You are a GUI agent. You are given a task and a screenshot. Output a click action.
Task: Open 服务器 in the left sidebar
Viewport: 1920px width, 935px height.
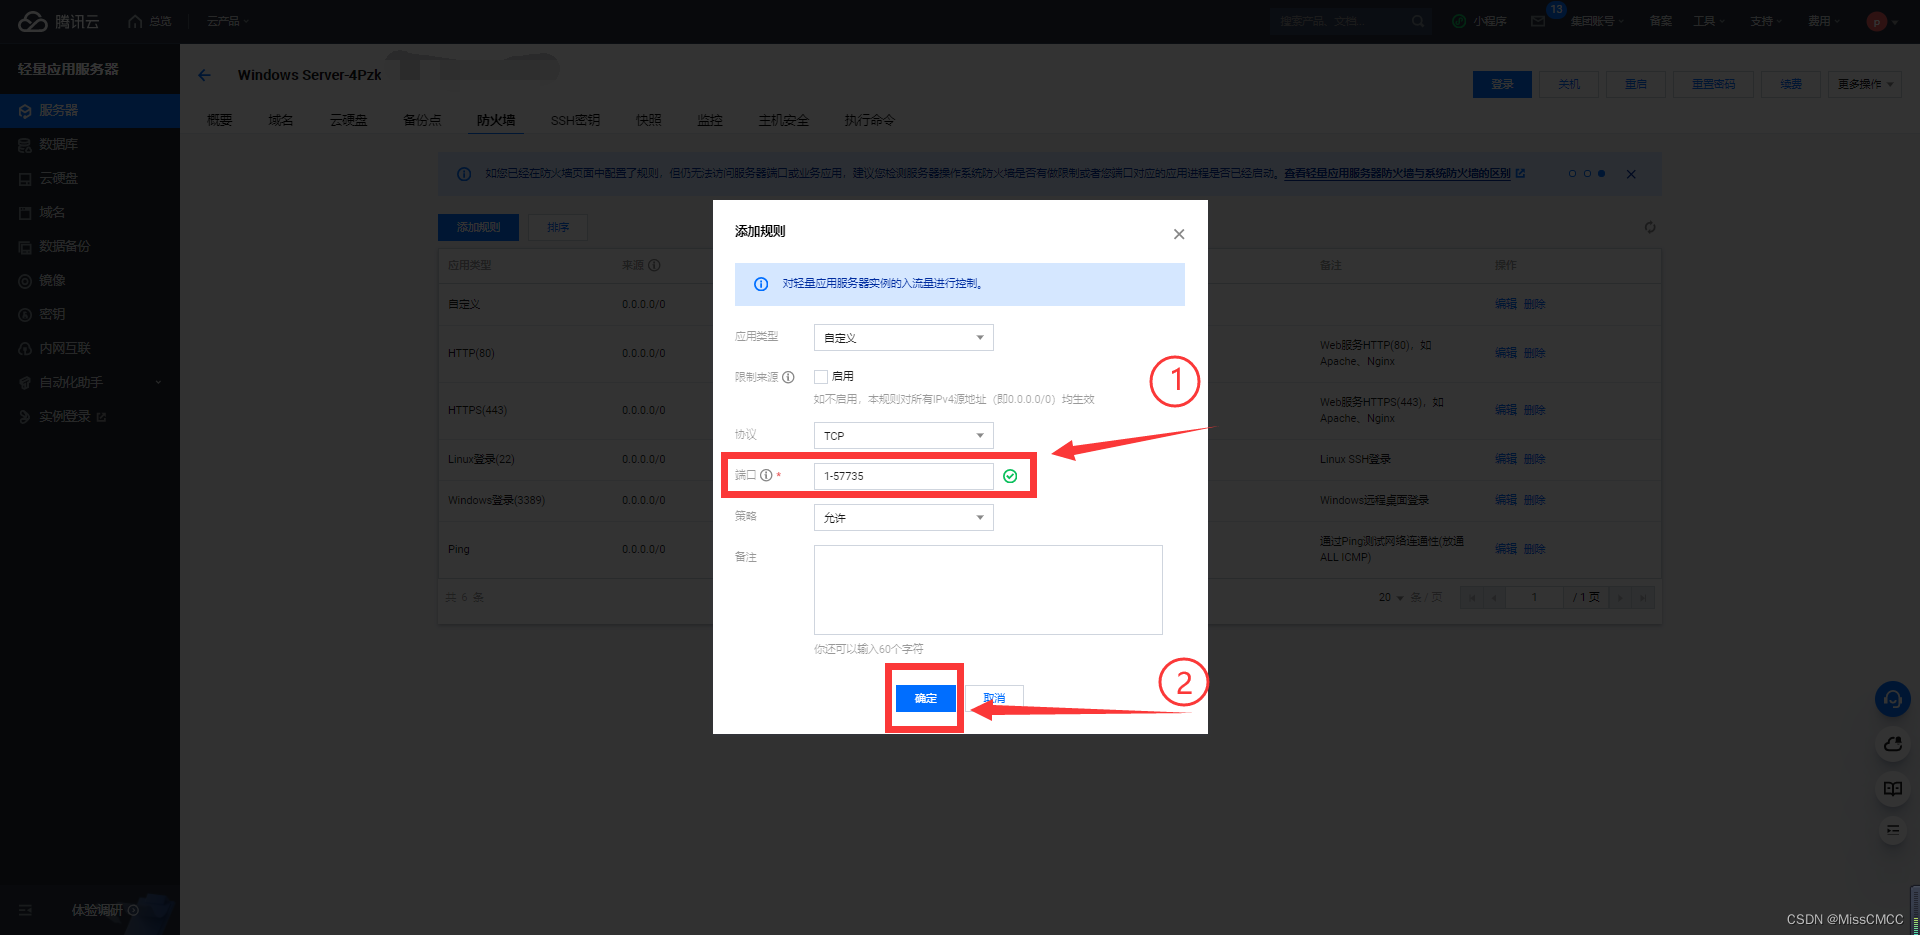(x=90, y=110)
